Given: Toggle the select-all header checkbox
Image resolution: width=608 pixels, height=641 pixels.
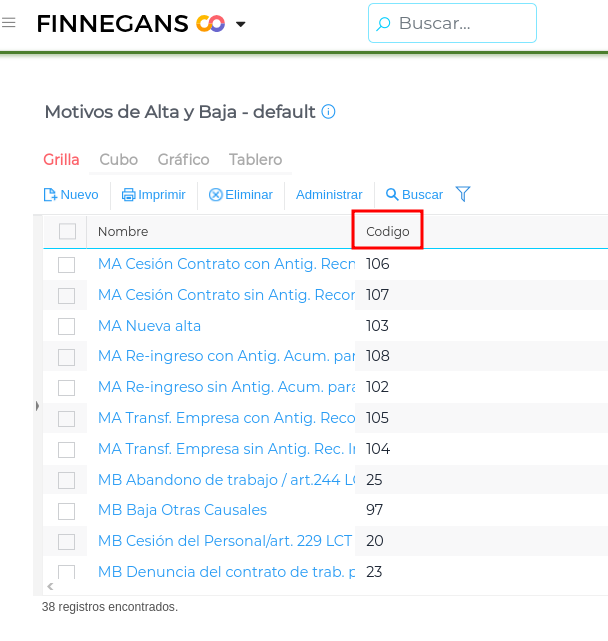Looking at the screenshot, I should [67, 231].
